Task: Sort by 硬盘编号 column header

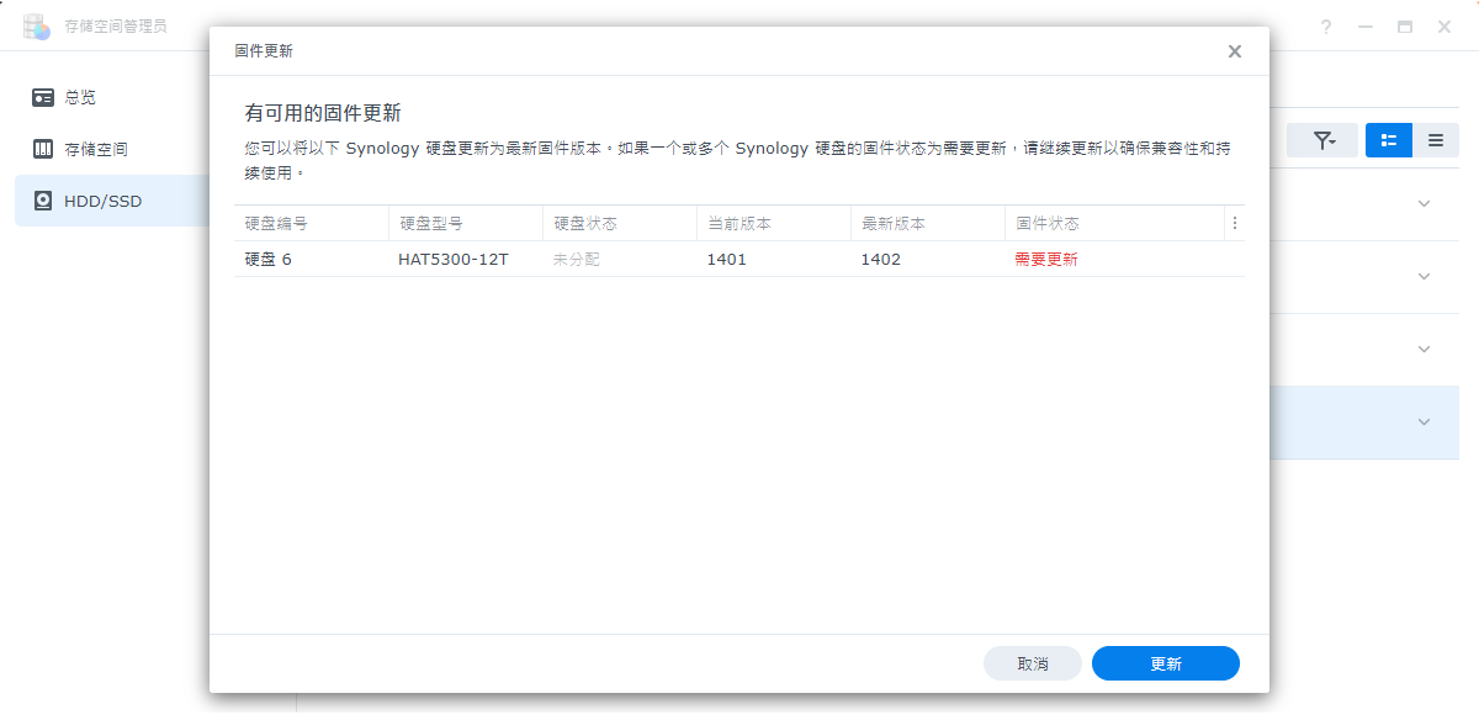Action: [x=311, y=223]
